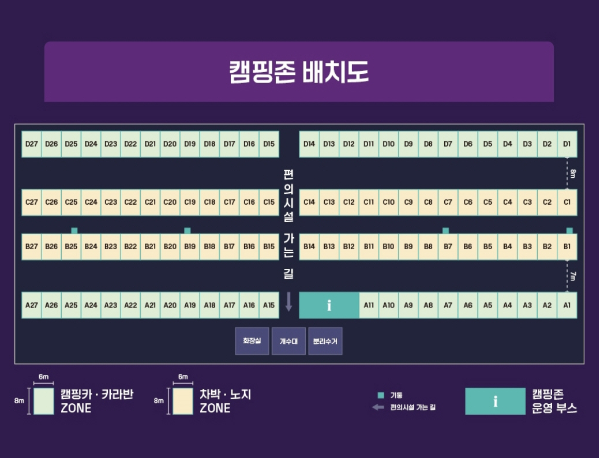Click cell A2
Screen dimensions: 600x458
547,305
